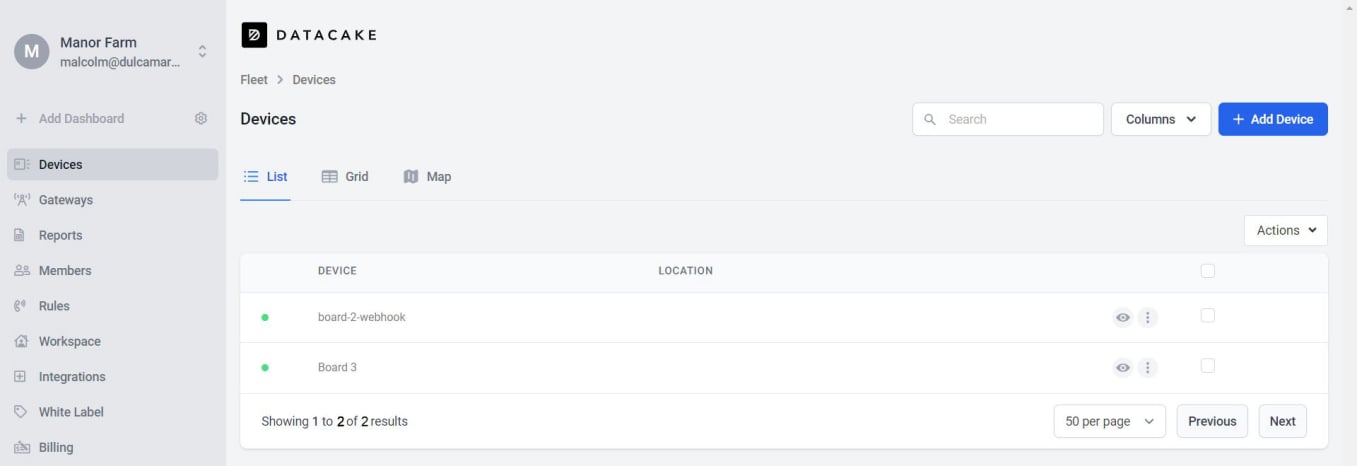The image size is (1357, 466).
Task: Click the Datacake logo icon
Action: click(x=254, y=35)
